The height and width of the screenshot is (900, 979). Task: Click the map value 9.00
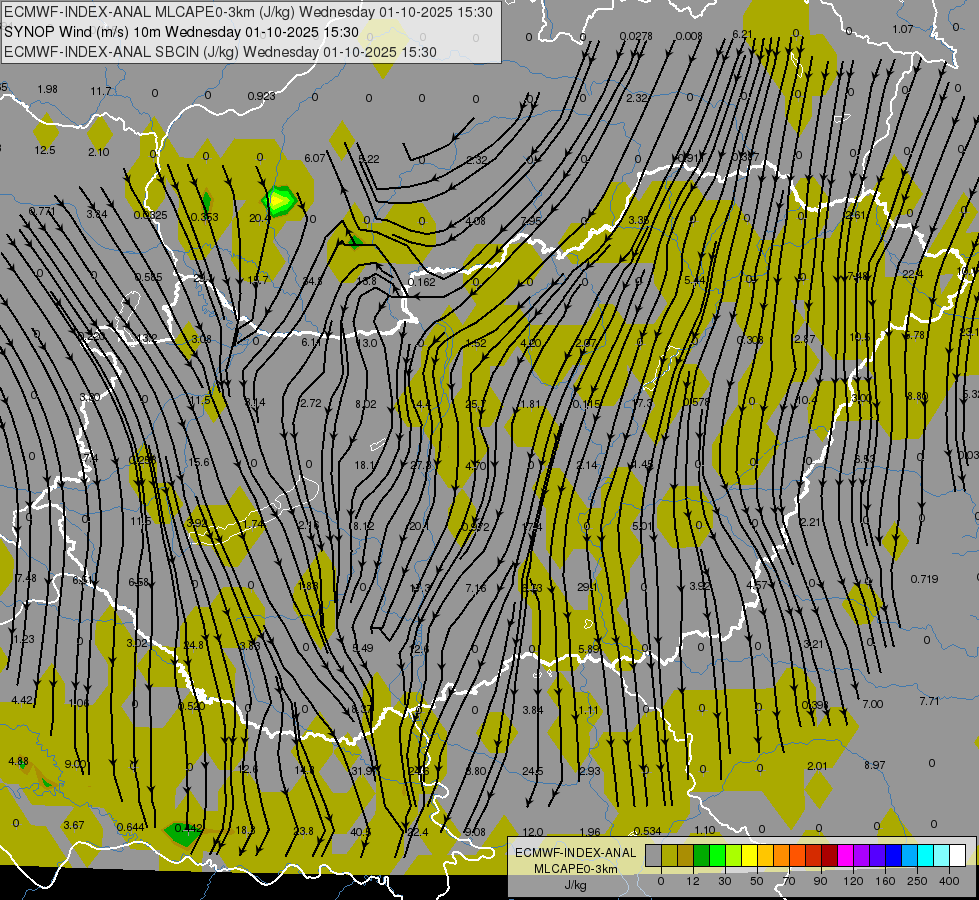click(76, 764)
